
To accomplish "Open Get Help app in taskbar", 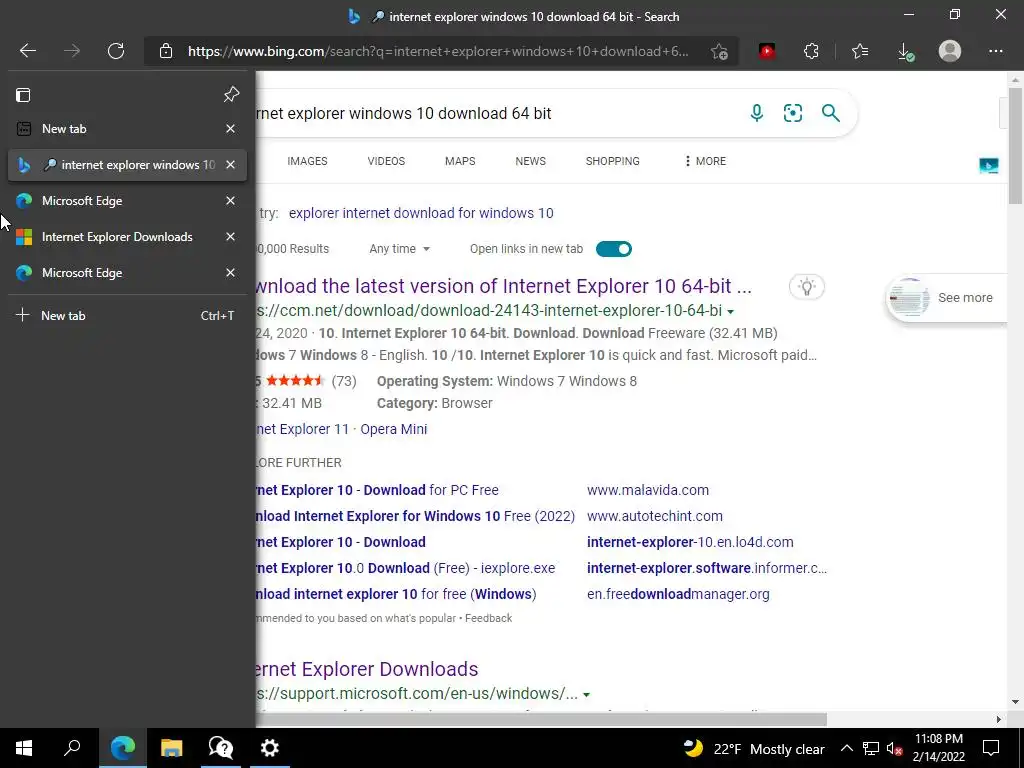I will click(221, 748).
